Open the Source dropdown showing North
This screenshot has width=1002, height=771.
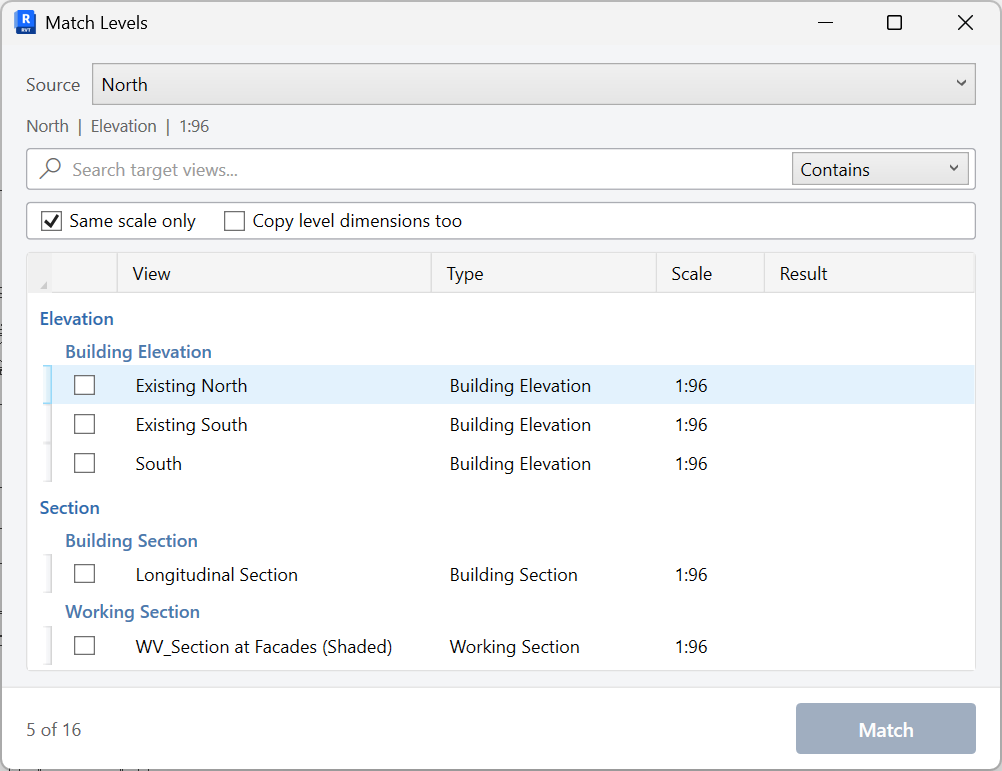534,84
